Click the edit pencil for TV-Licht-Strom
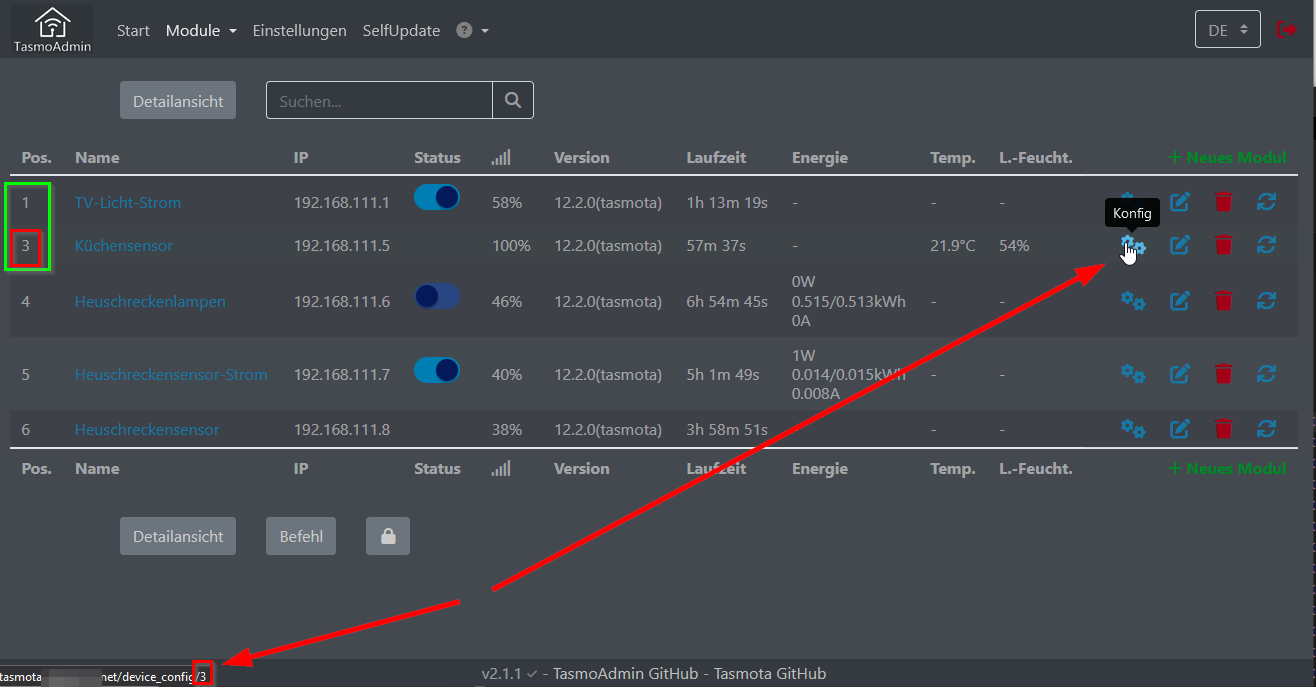 [x=1178, y=201]
